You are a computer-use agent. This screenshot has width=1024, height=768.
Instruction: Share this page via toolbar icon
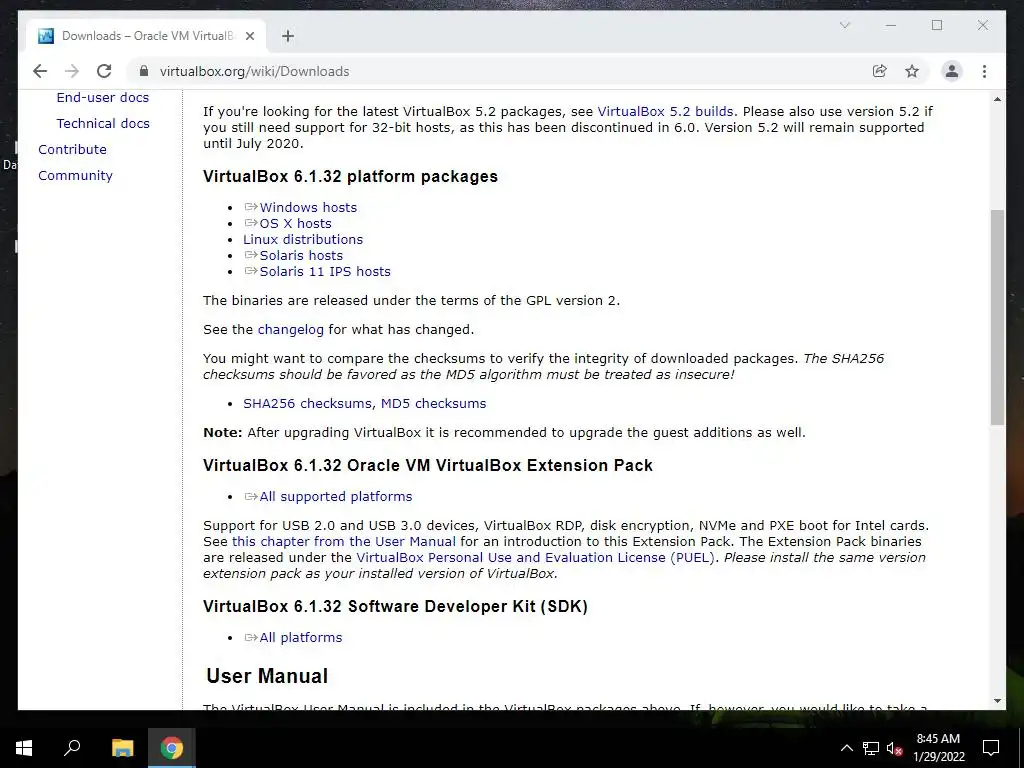880,71
